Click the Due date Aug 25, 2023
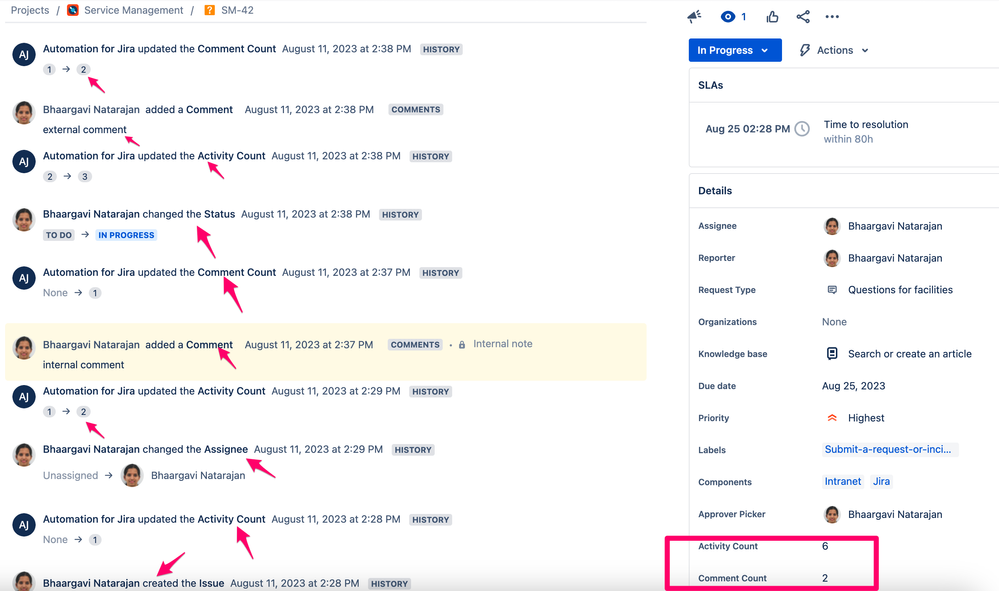The image size is (999, 591). pos(853,386)
